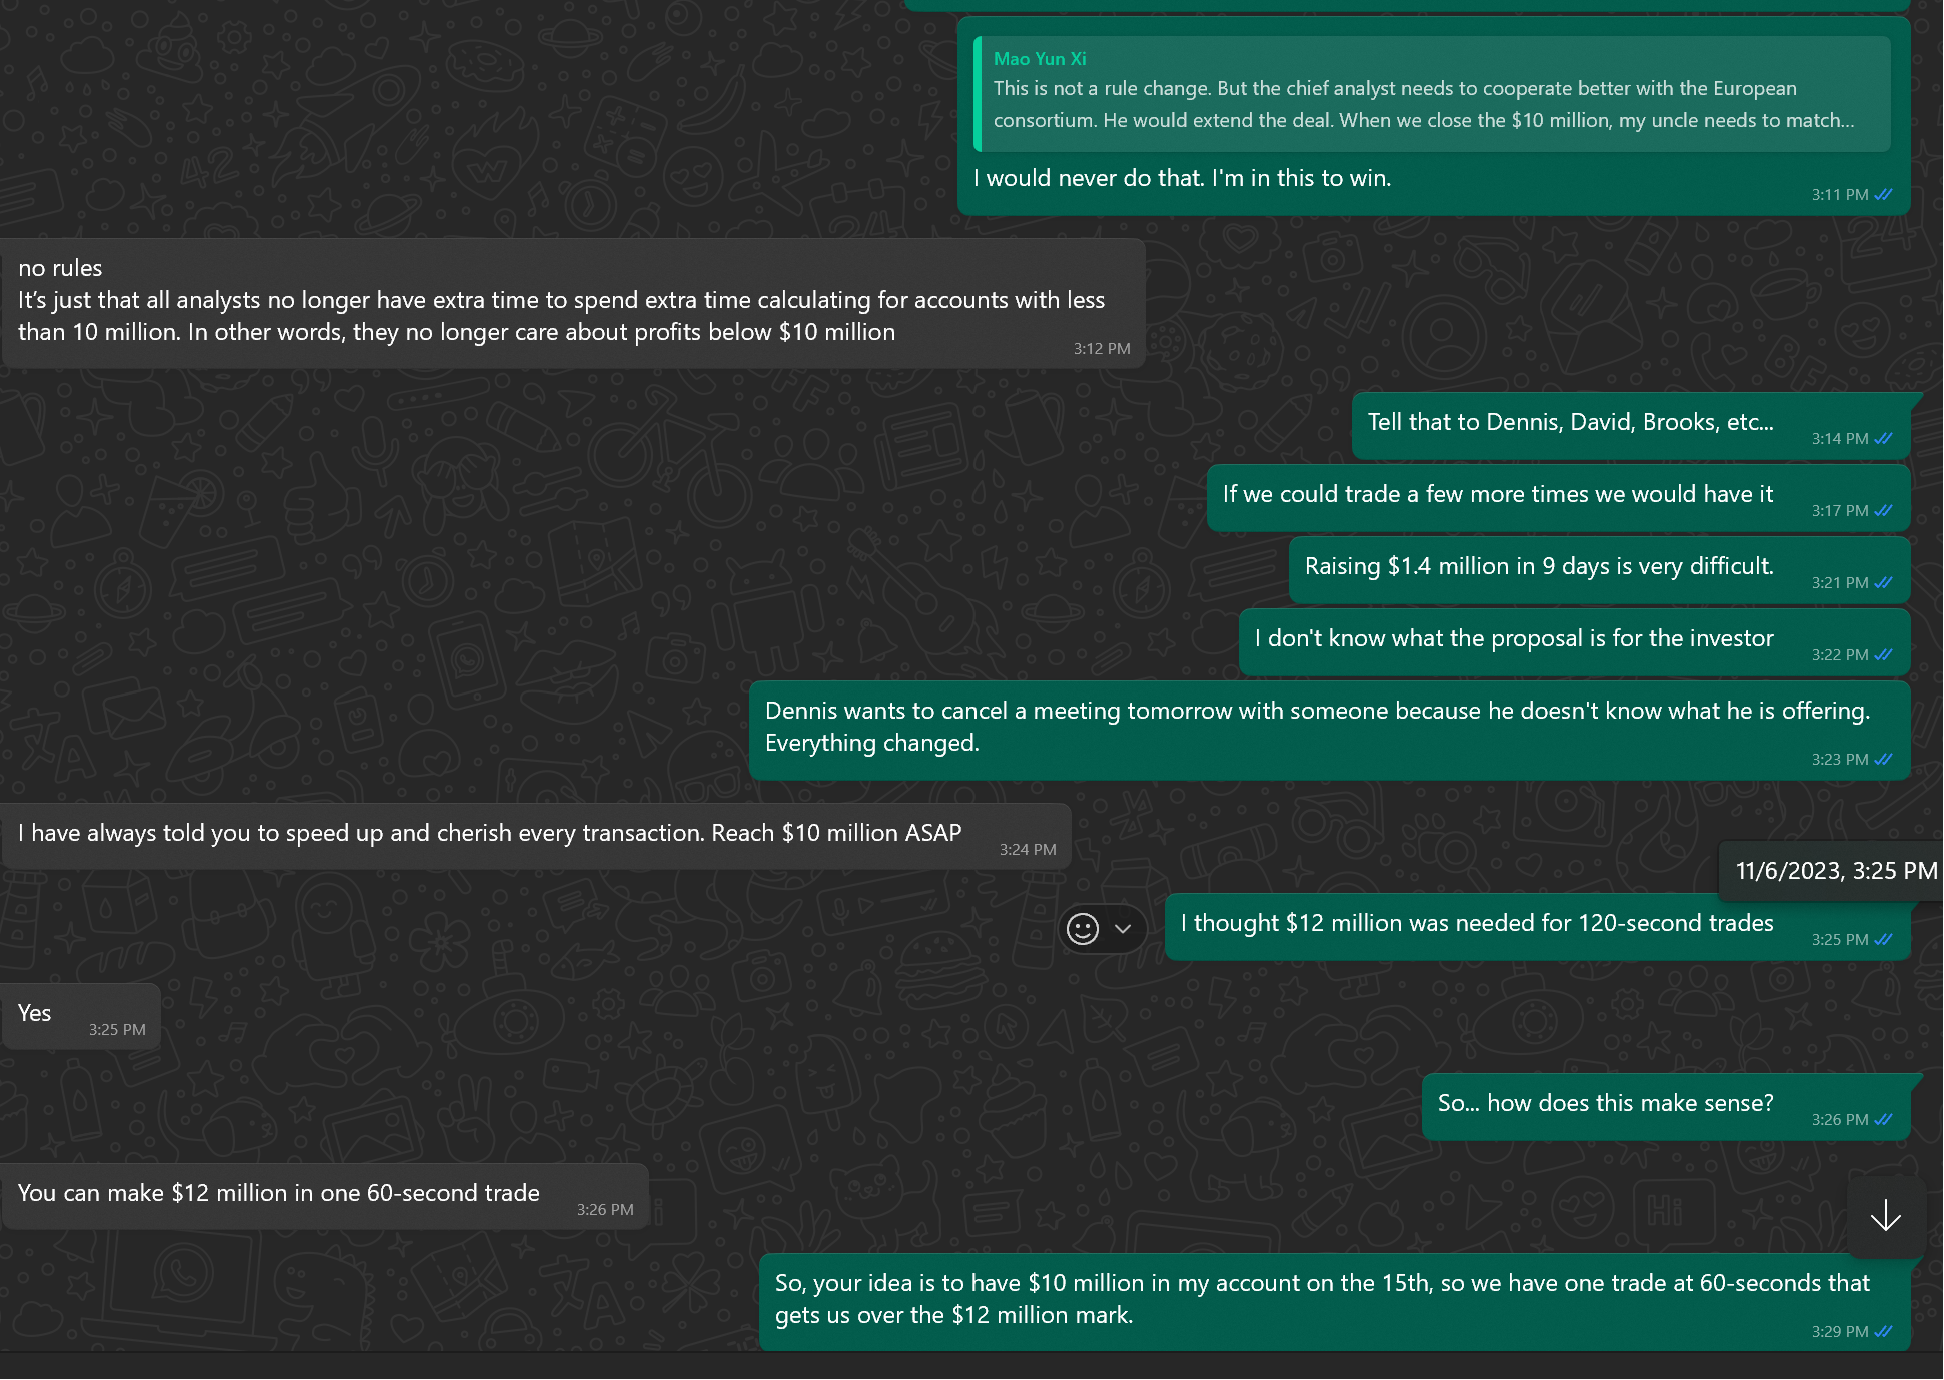Screen dimensions: 1944x1380
Task: Open the emoji reaction picker smiley
Action: tap(1082, 929)
